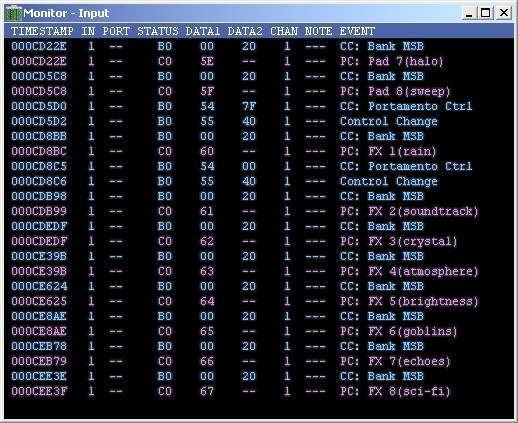Viewport: 518px width, 423px height.
Task: Maximize the Monitor - Input window
Action: point(486,13)
